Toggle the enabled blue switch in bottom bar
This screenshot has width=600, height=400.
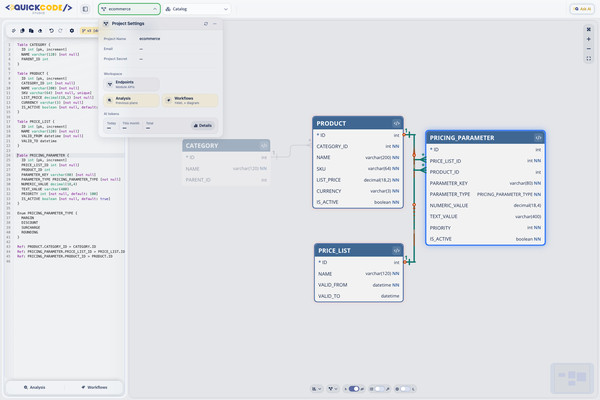tap(354, 389)
